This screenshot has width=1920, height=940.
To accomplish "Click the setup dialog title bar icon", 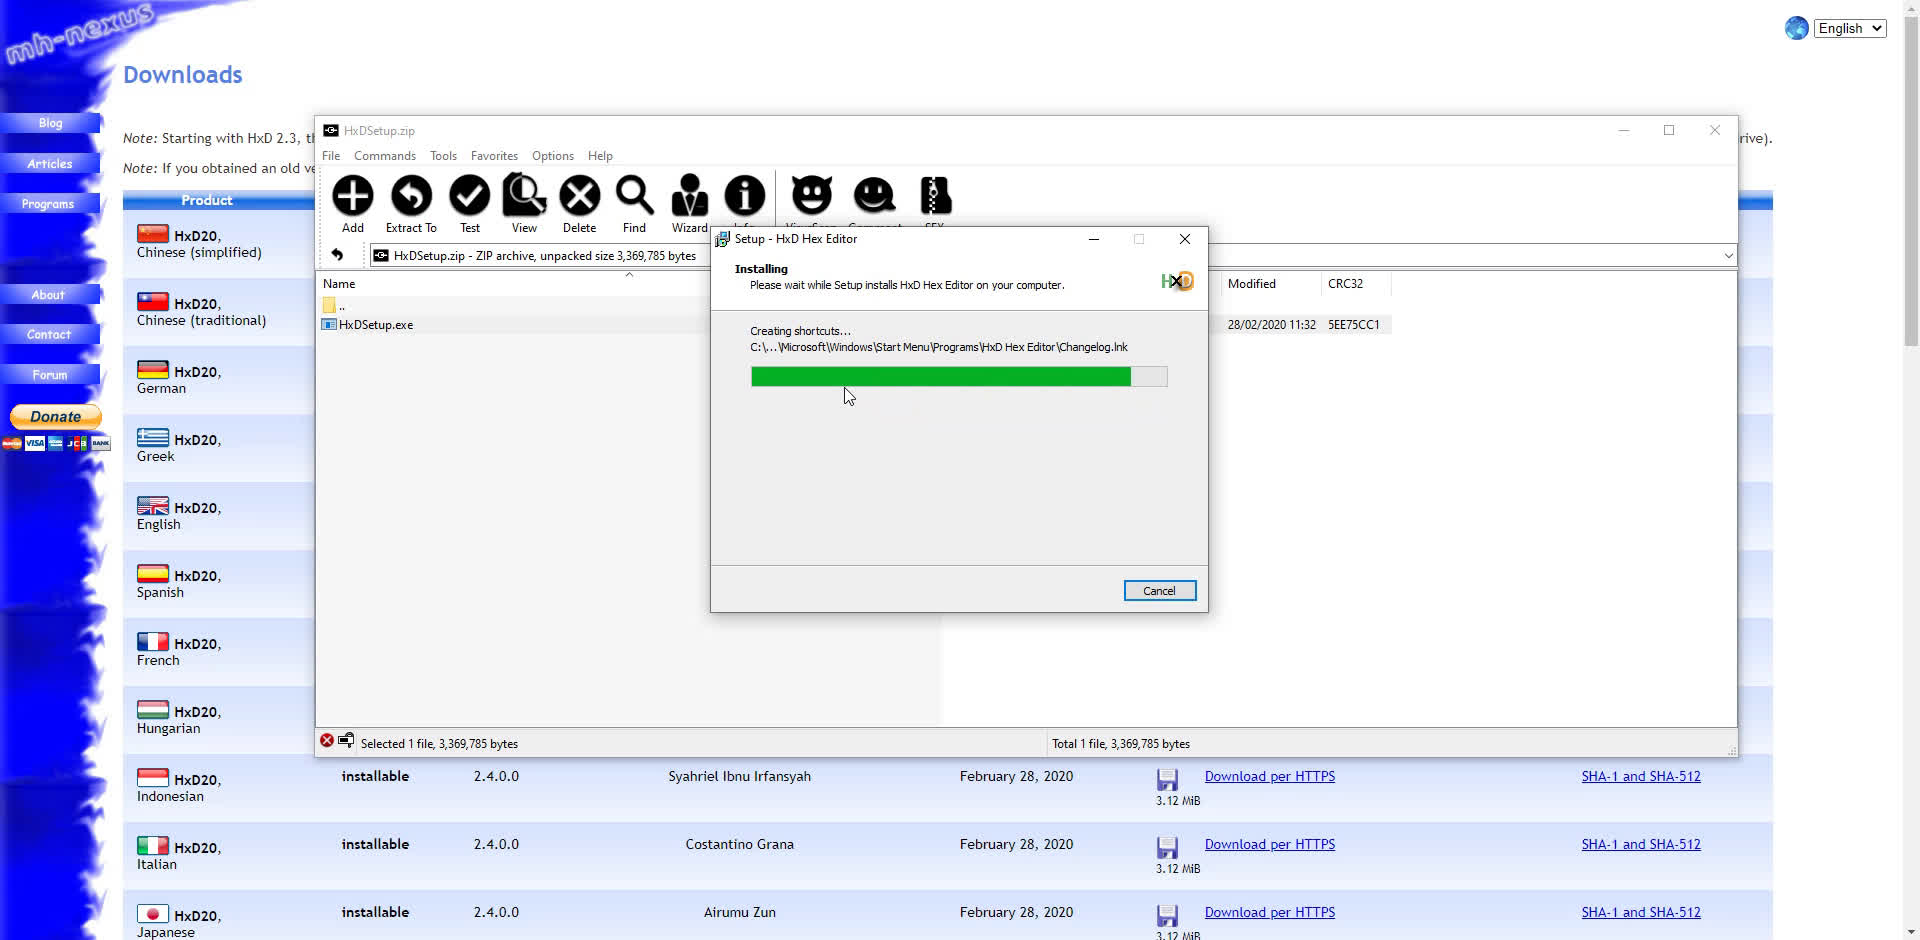I will coord(722,239).
